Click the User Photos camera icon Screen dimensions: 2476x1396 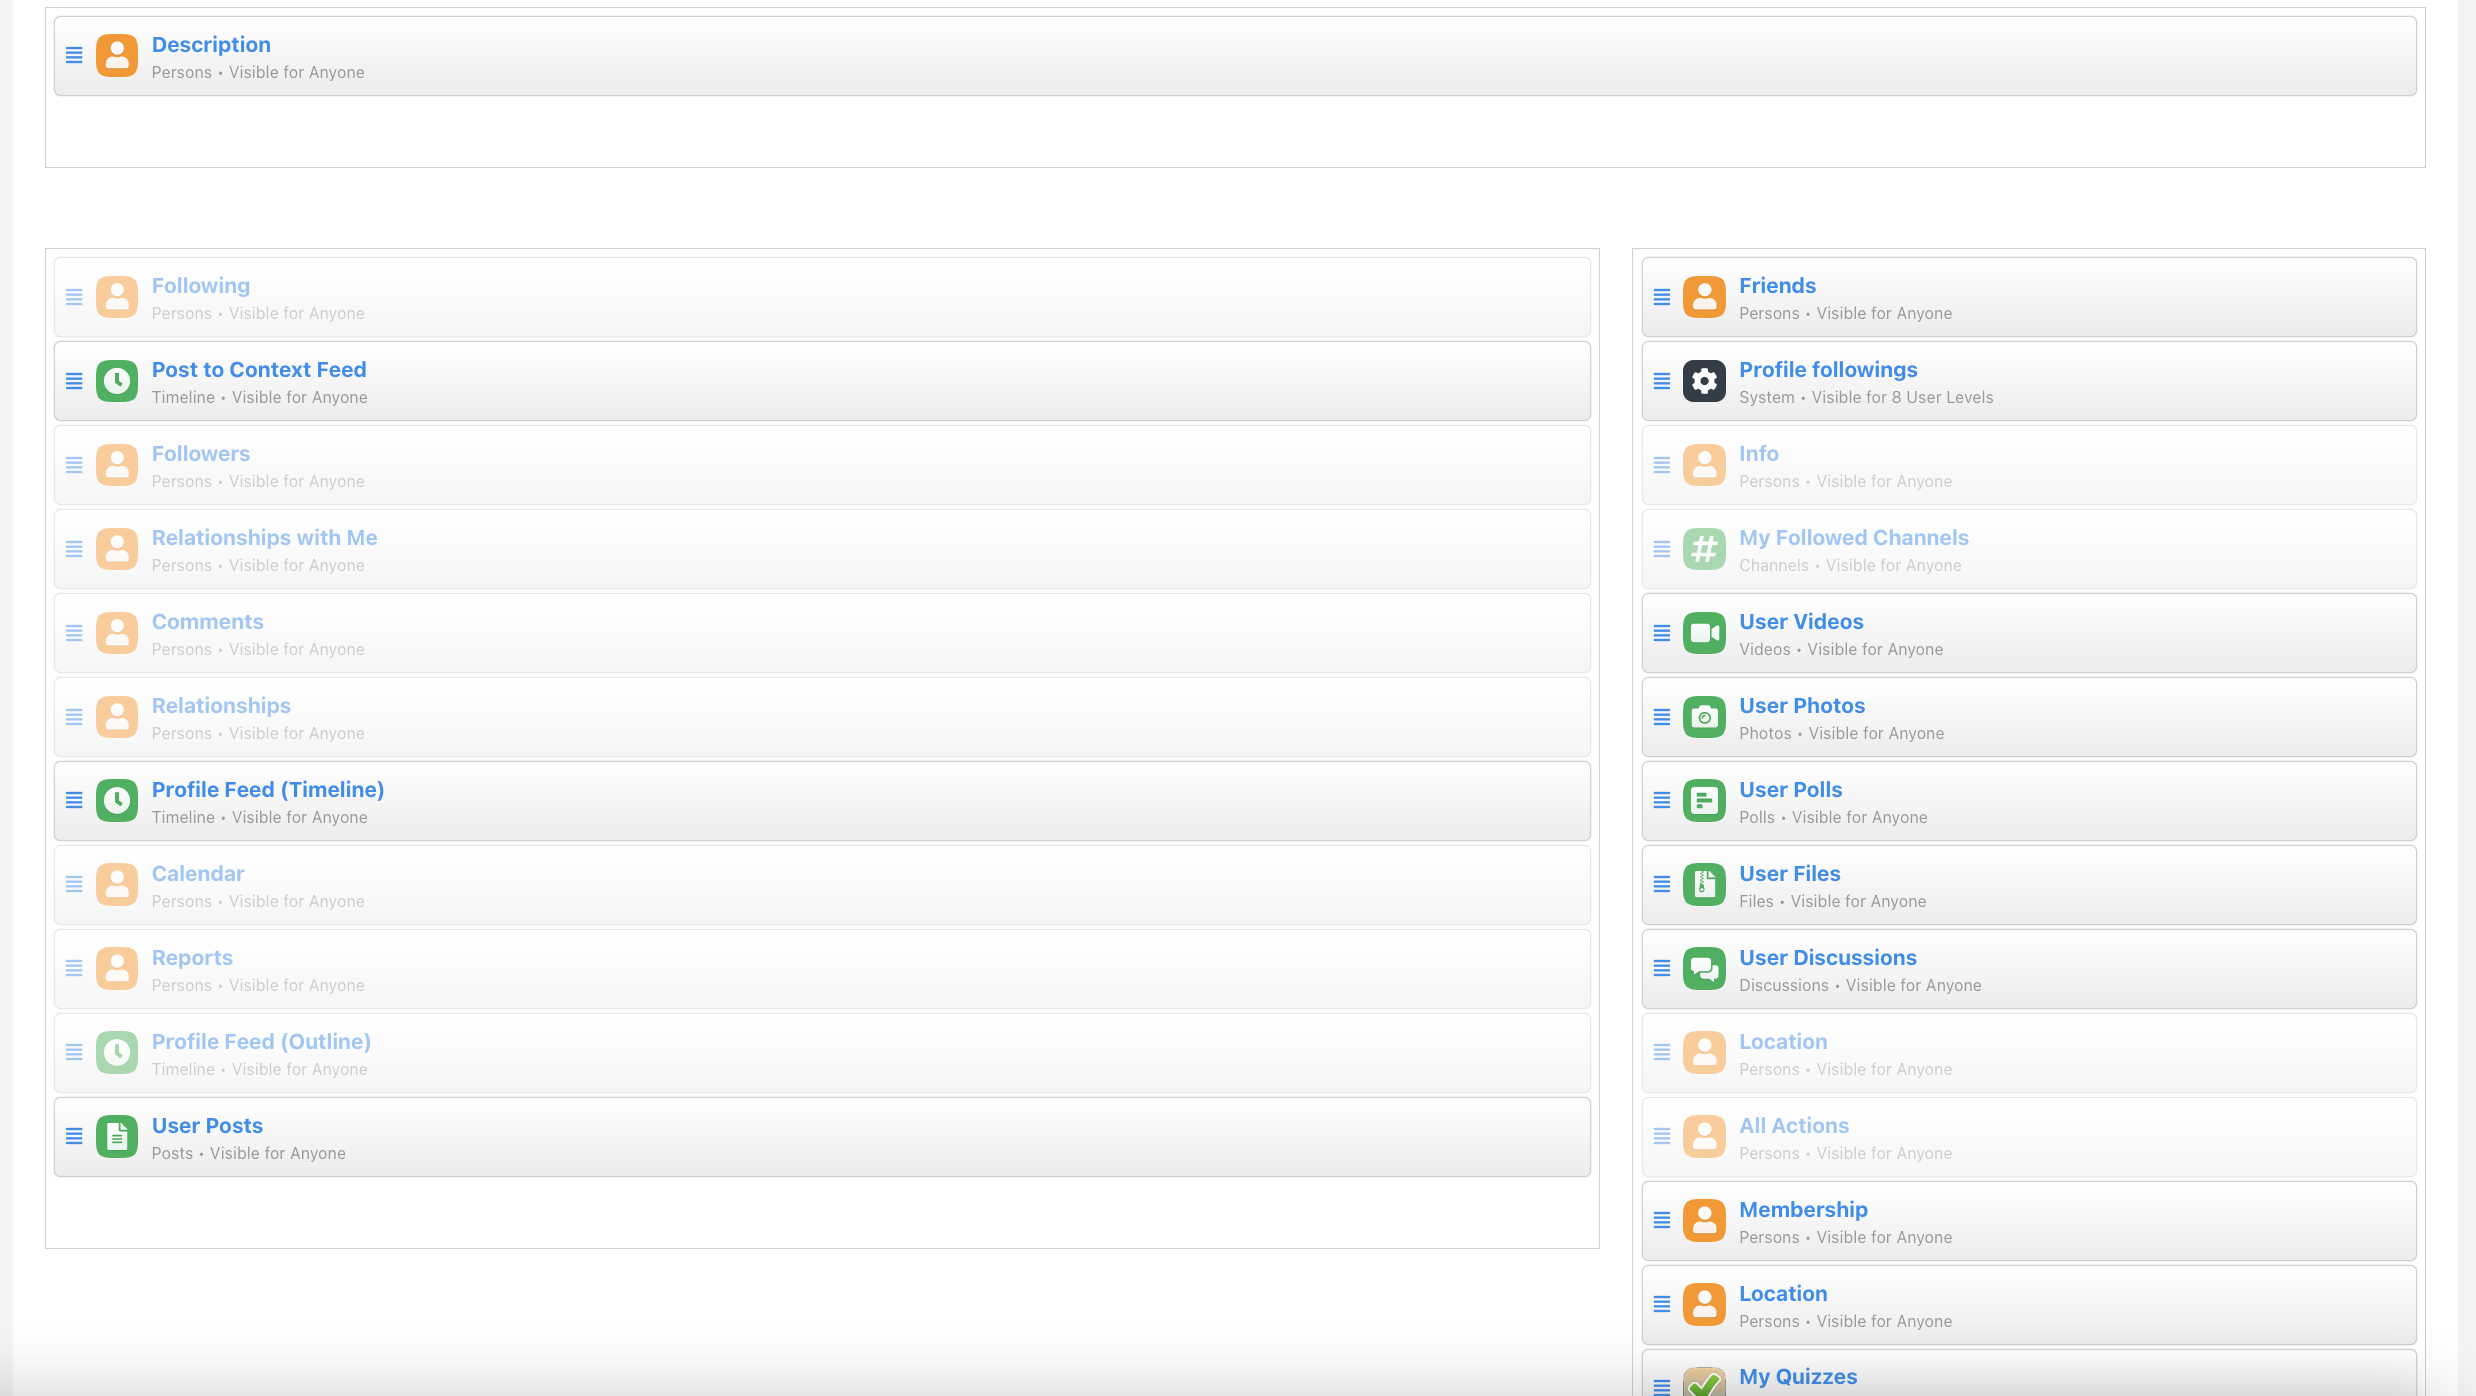pyautogui.click(x=1704, y=717)
